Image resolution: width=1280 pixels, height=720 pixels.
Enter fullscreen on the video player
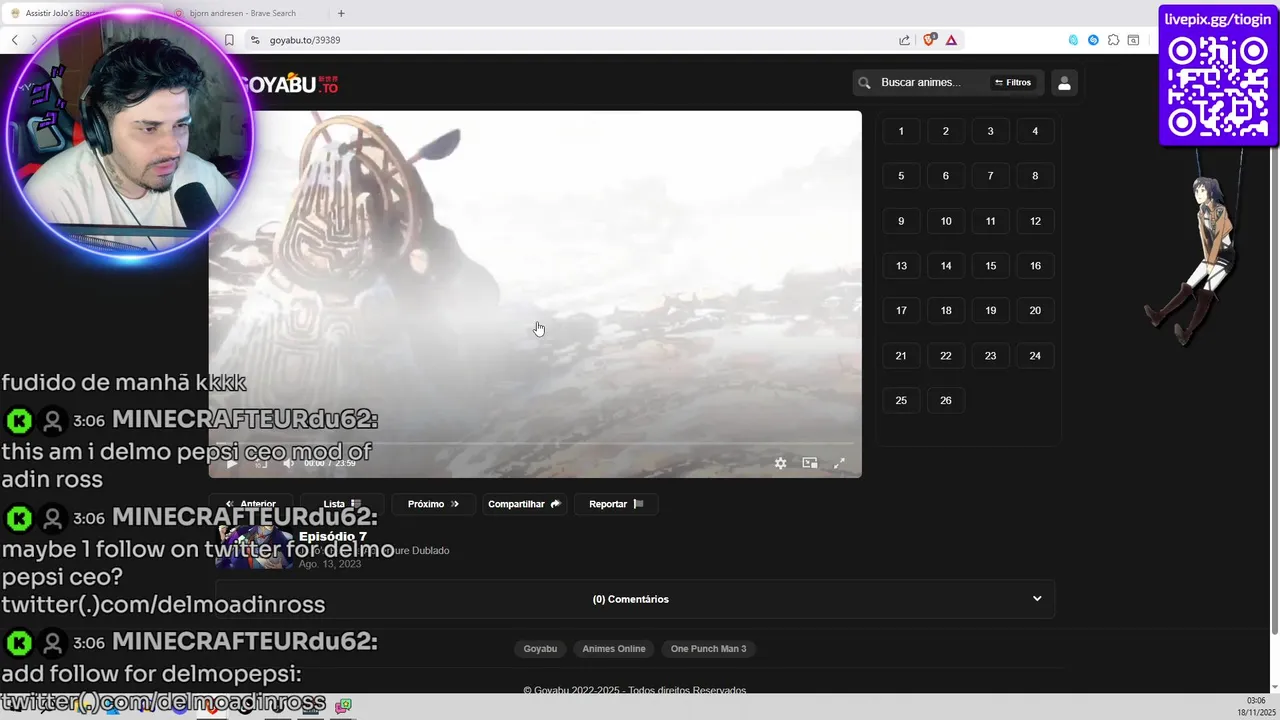click(840, 463)
